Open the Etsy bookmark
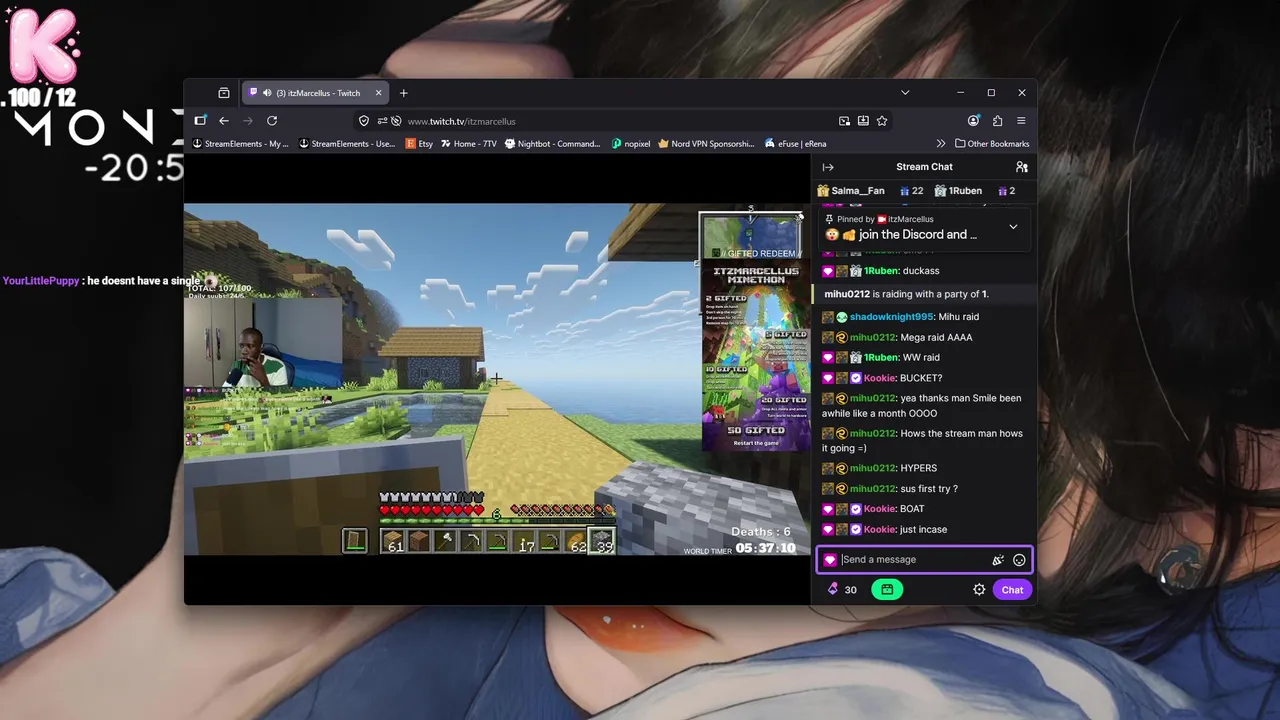This screenshot has height=720, width=1280. [419, 144]
